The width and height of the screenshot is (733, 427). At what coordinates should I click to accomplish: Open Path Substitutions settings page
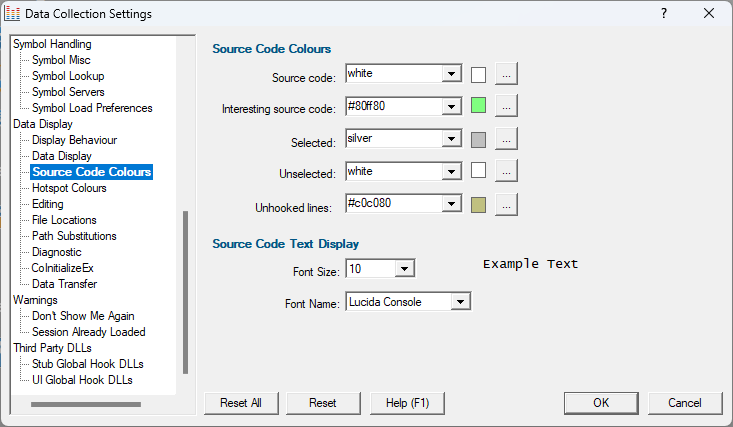click(74, 236)
